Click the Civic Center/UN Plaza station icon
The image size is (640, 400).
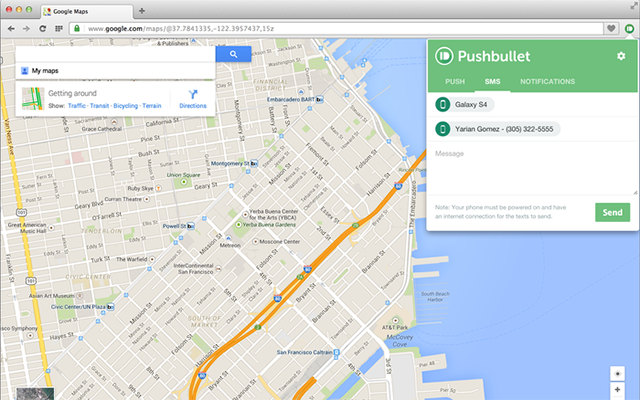[110, 307]
